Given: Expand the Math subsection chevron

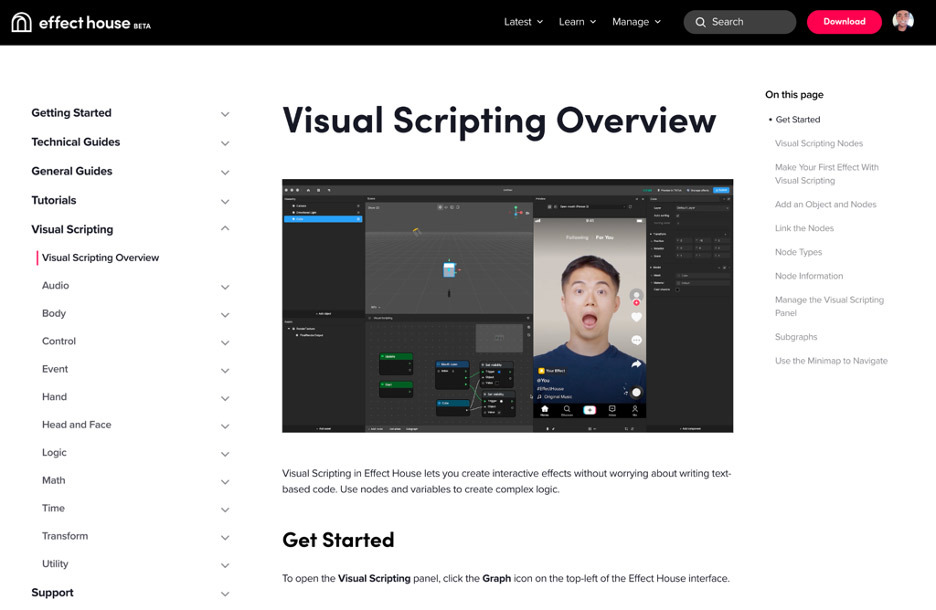Looking at the screenshot, I should [x=225, y=482].
